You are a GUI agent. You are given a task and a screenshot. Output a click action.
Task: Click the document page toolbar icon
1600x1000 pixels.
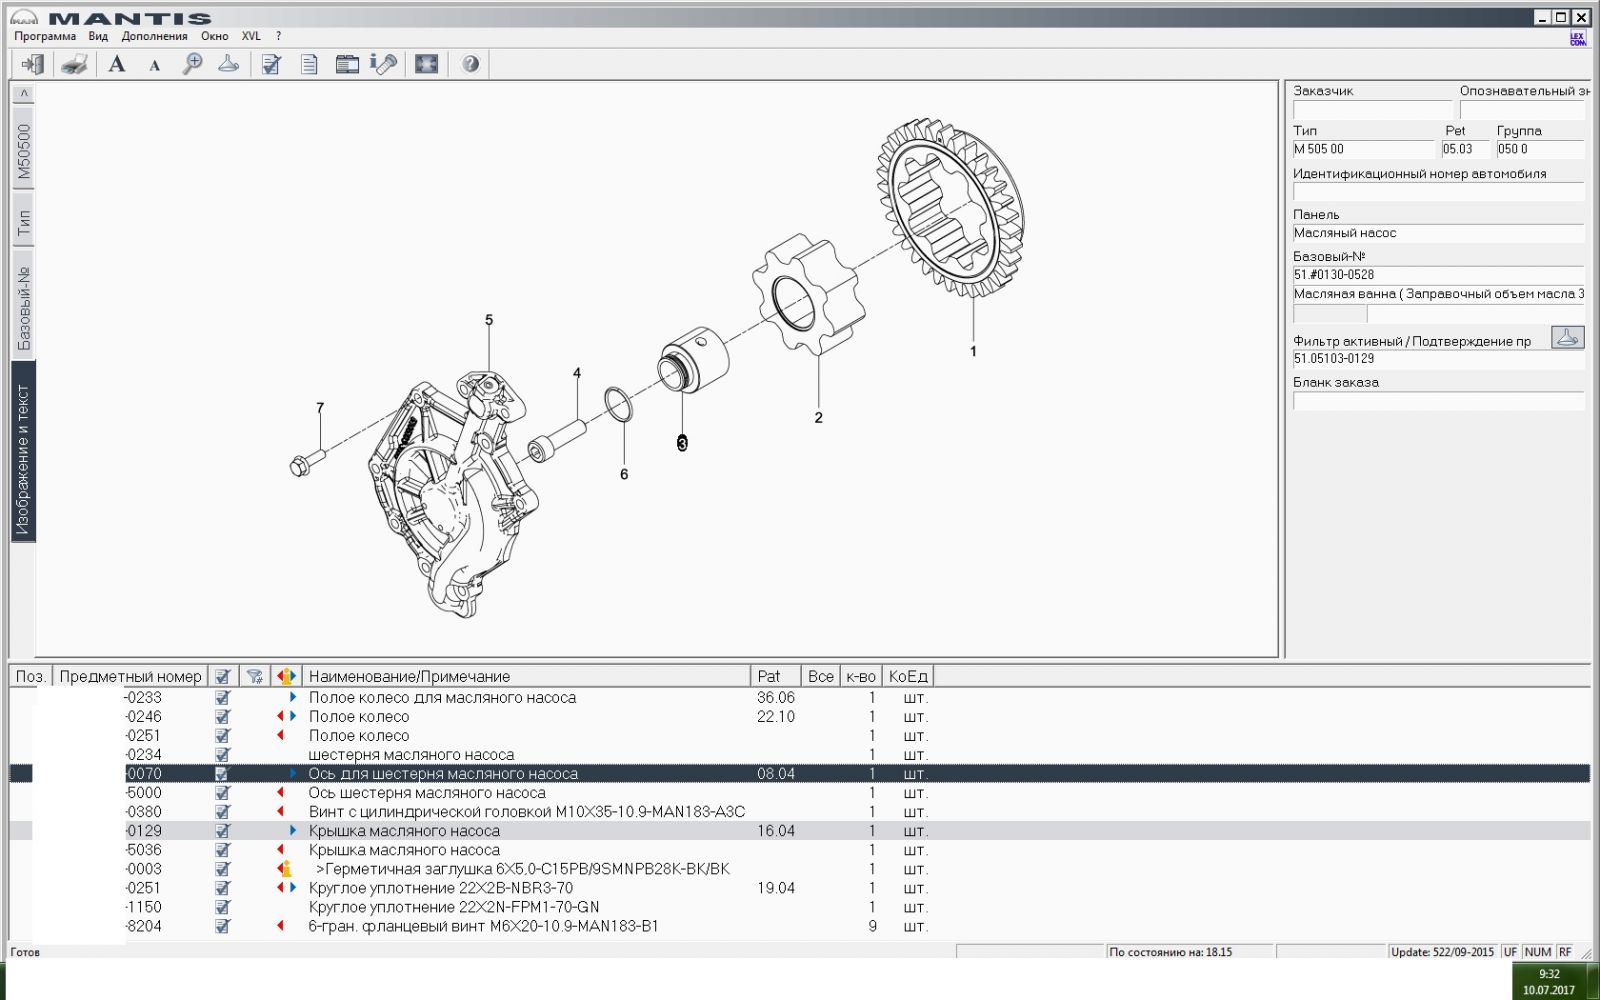[x=309, y=64]
